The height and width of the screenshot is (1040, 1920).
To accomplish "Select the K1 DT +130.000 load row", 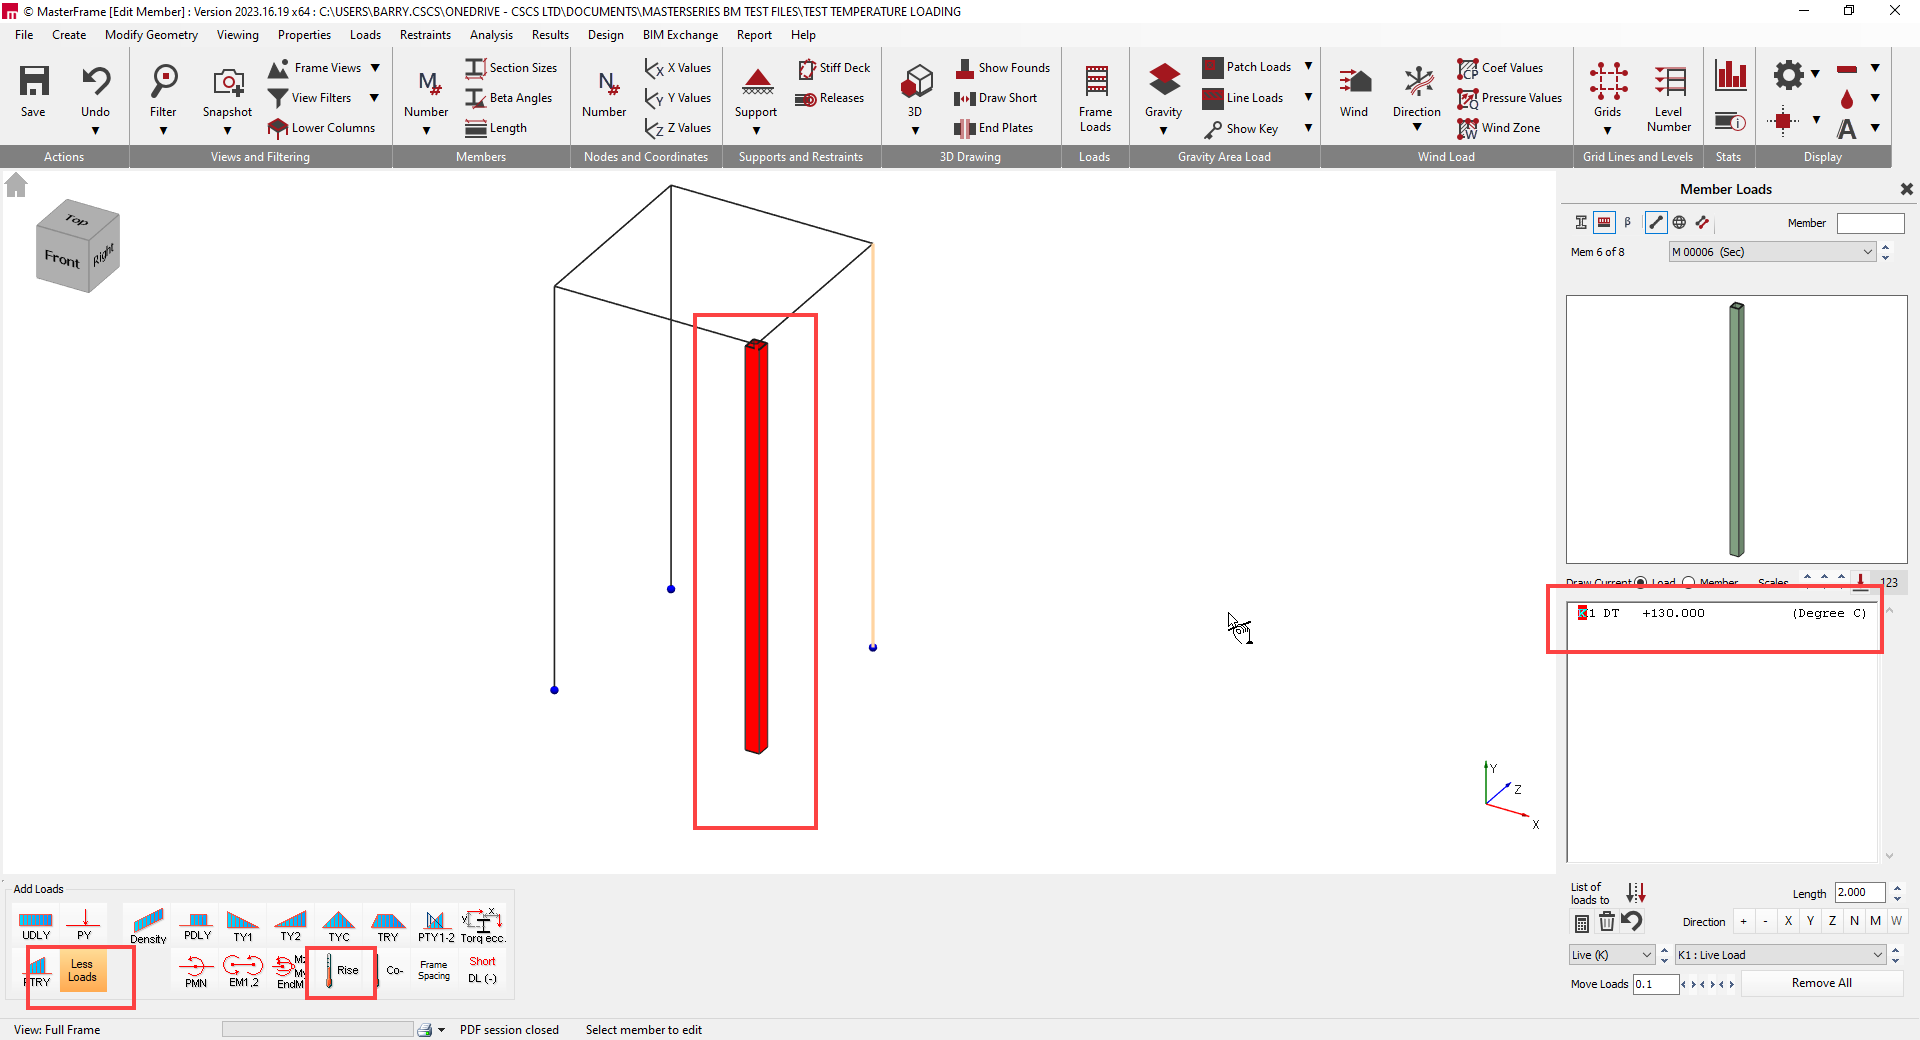I will pyautogui.click(x=1722, y=614).
